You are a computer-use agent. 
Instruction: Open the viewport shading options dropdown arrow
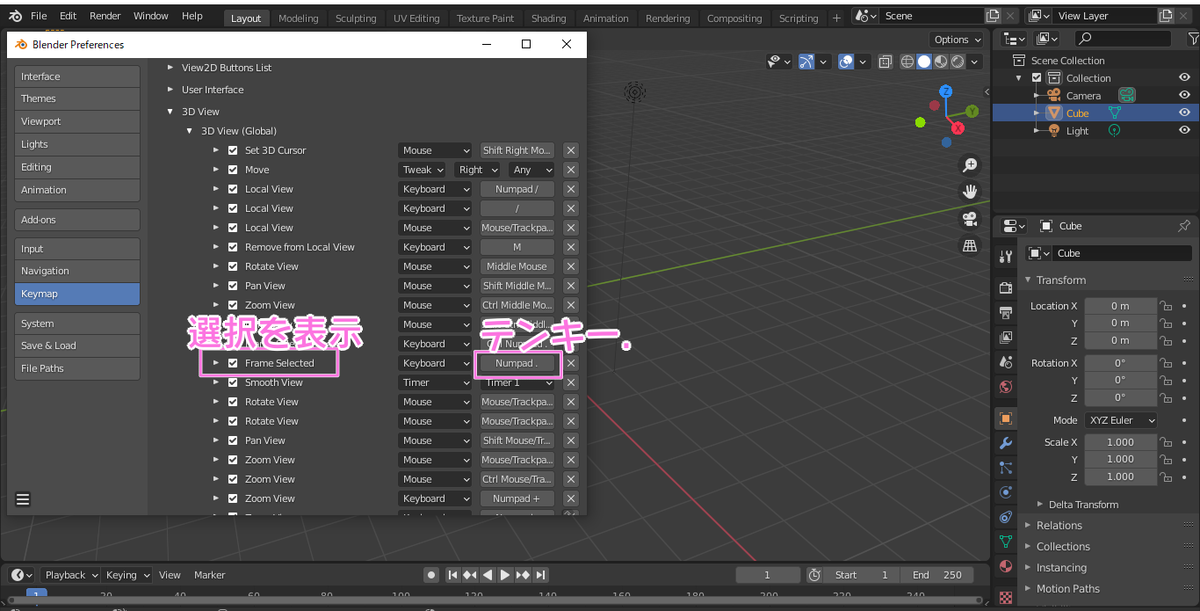point(975,62)
